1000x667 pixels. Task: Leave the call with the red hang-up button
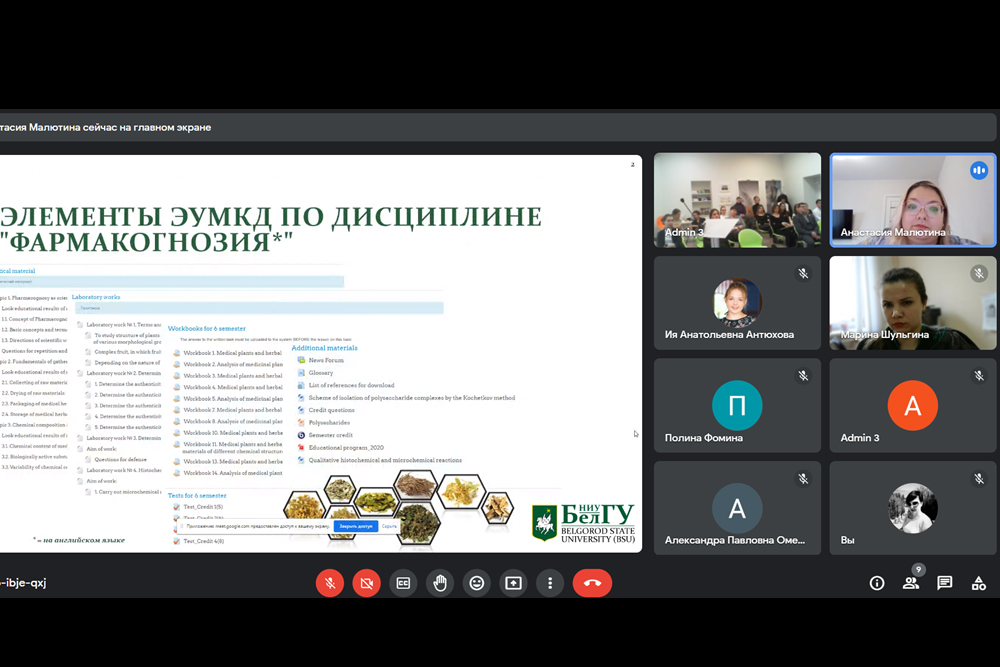[592, 583]
